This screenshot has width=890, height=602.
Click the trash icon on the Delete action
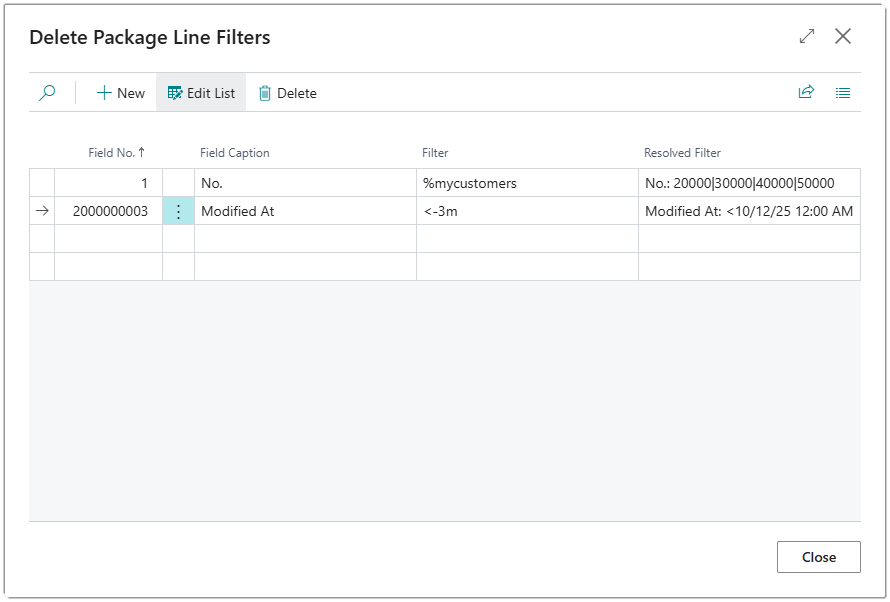pos(263,92)
